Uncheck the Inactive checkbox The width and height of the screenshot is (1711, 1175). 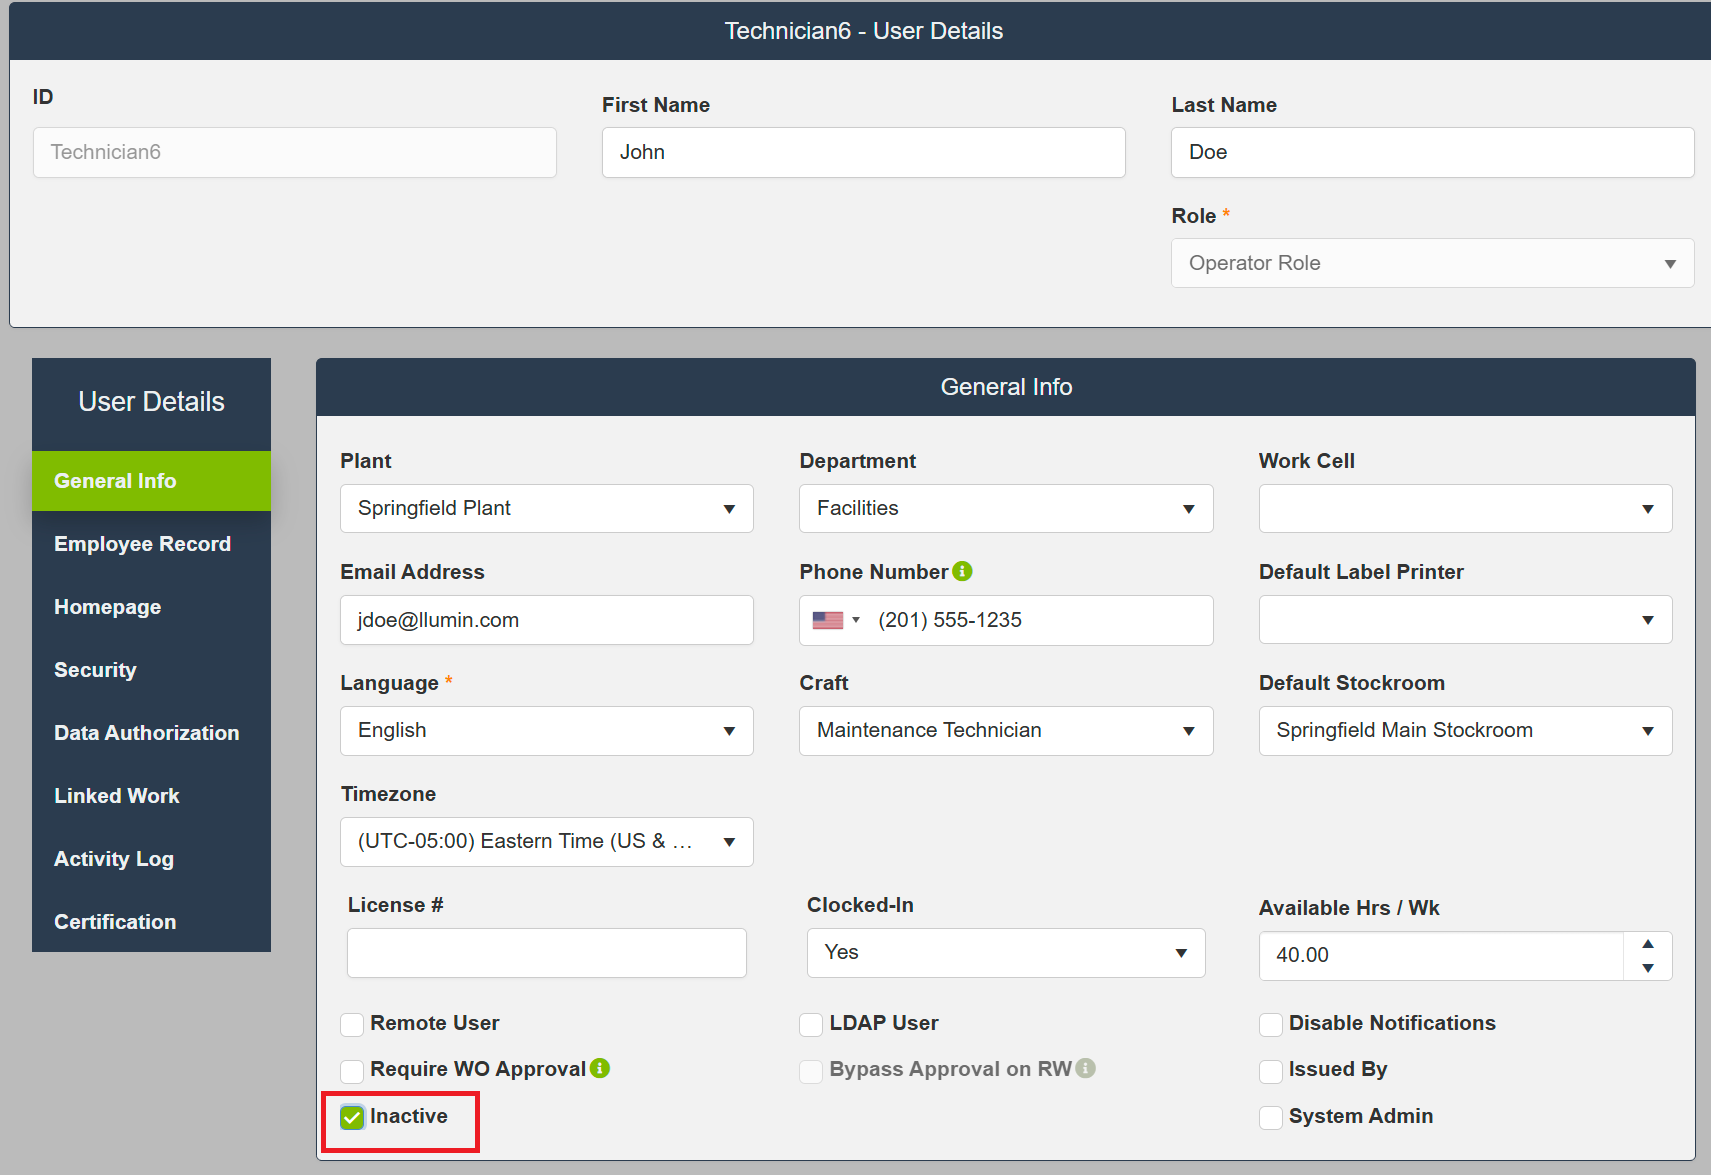coord(352,1117)
